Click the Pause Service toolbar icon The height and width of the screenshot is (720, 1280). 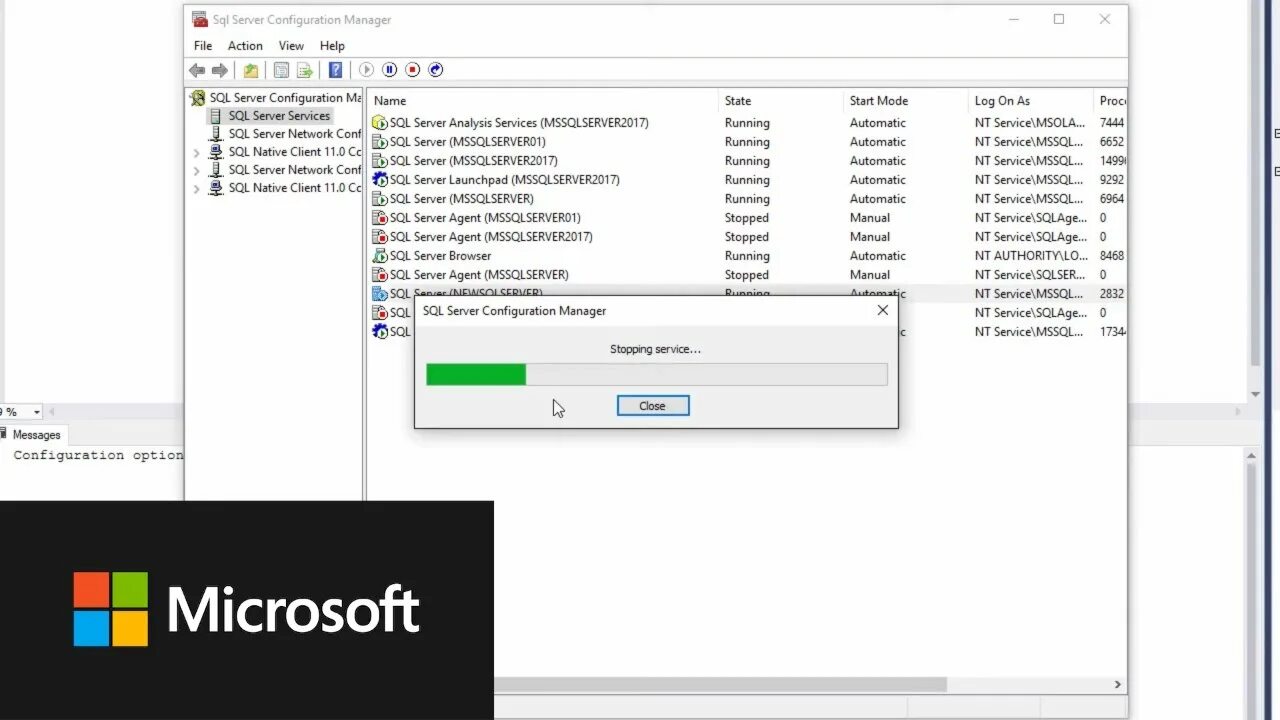click(389, 70)
